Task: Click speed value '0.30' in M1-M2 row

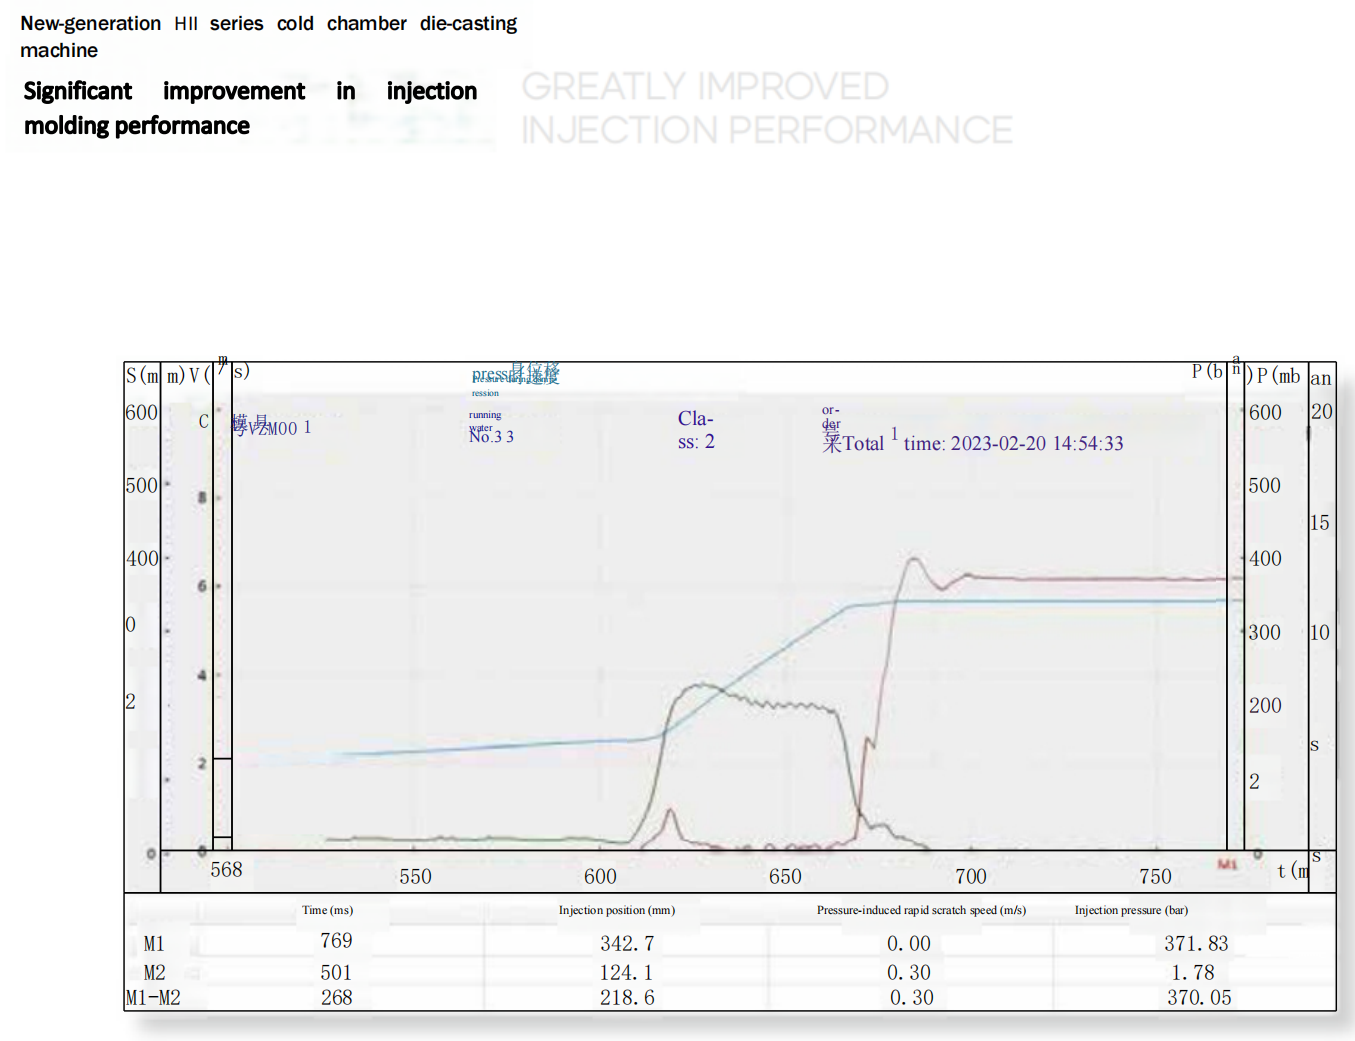Action: pyautogui.click(x=911, y=997)
